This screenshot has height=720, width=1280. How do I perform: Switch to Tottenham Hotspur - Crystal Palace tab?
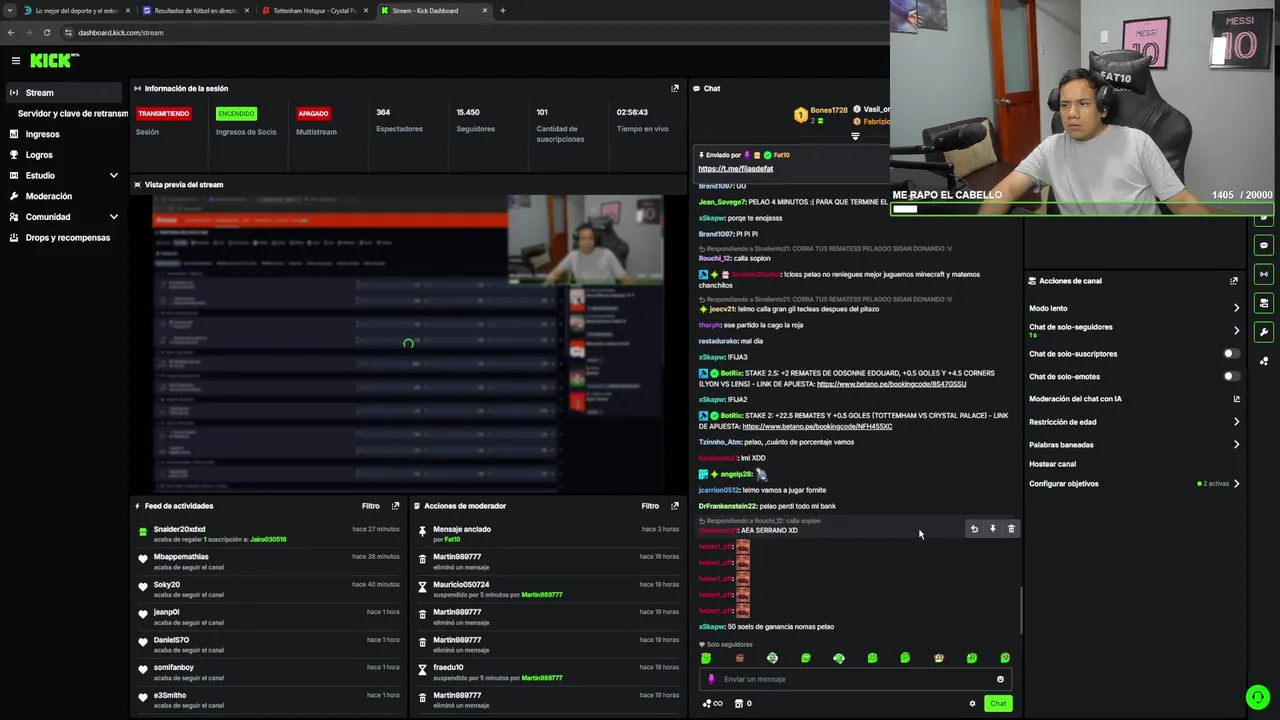(314, 11)
